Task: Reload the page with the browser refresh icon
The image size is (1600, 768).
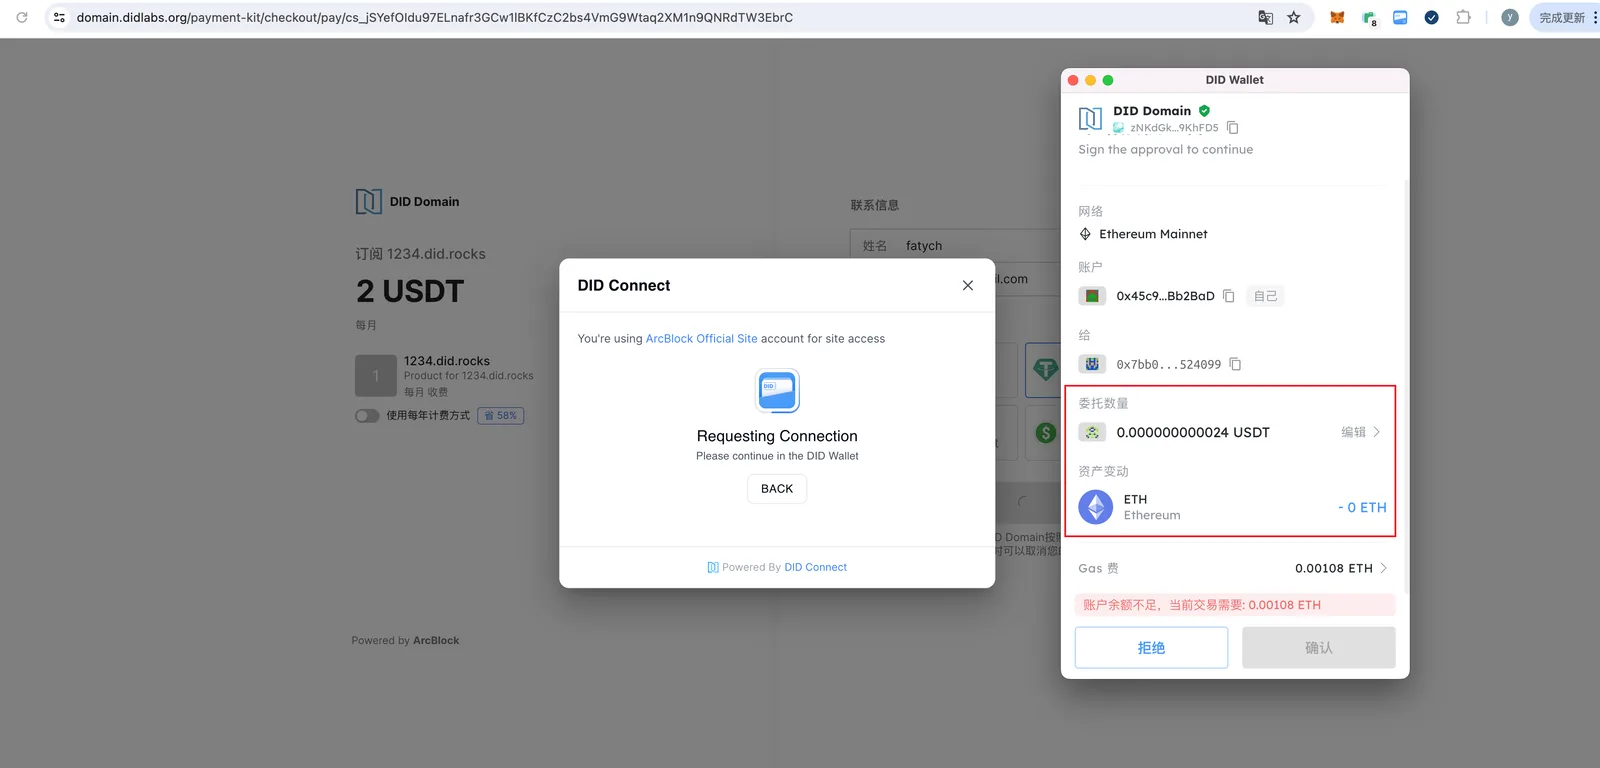Action: [22, 17]
